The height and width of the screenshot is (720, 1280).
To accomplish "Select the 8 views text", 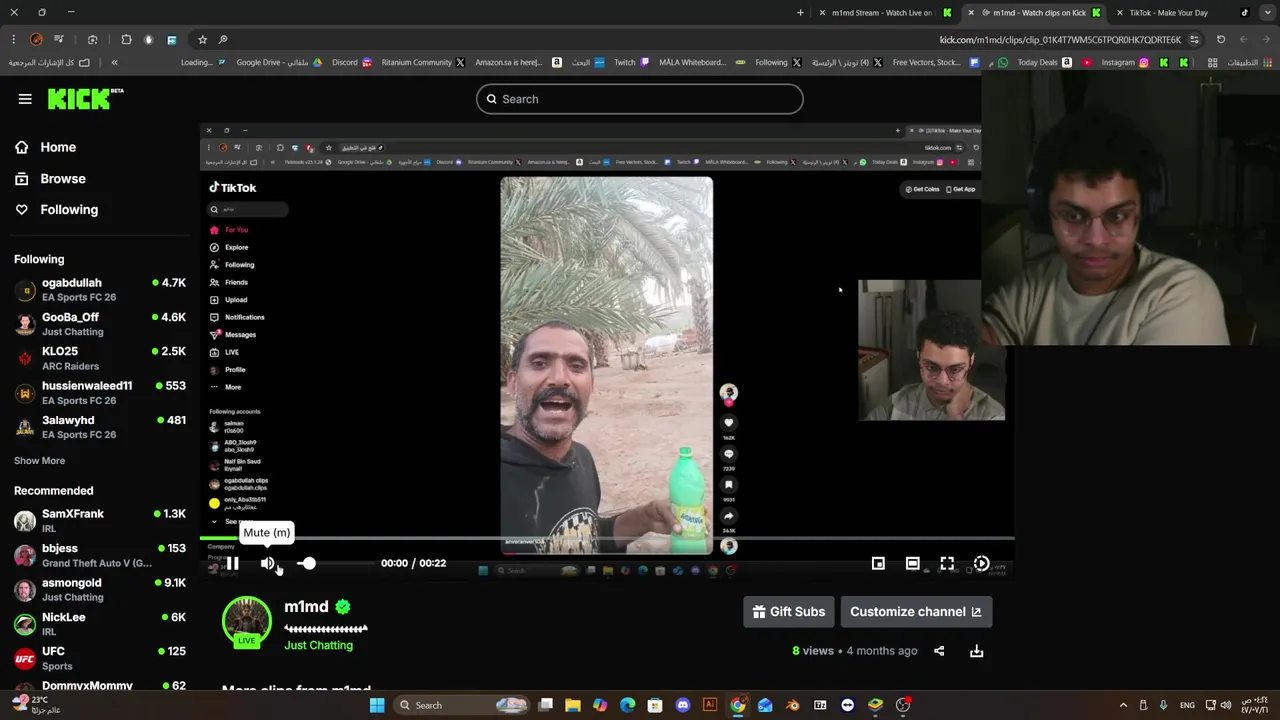I will 813,651.
